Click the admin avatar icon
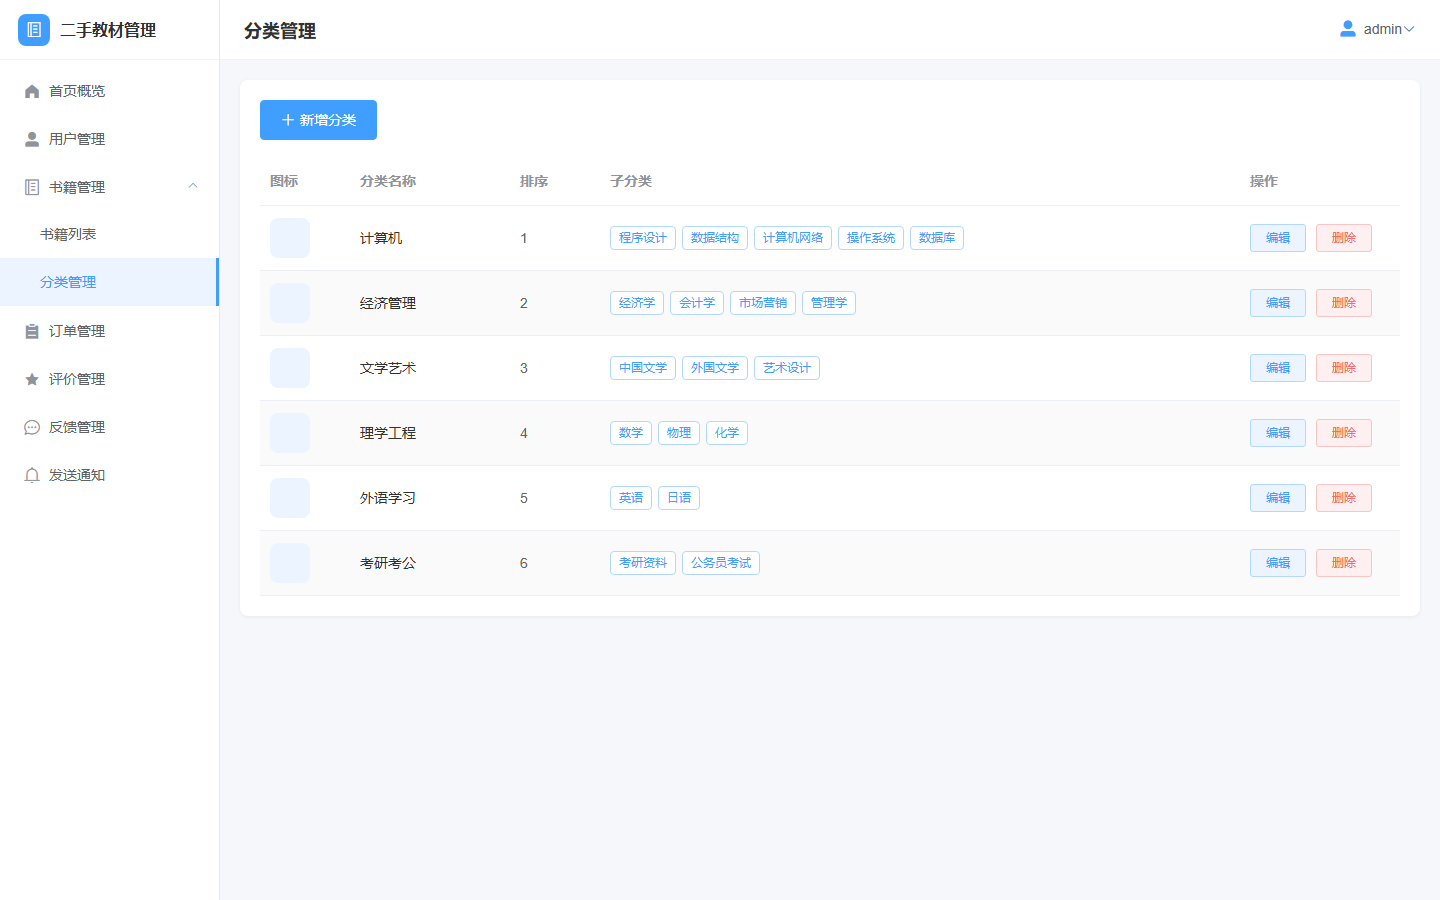1440x900 pixels. pyautogui.click(x=1348, y=29)
